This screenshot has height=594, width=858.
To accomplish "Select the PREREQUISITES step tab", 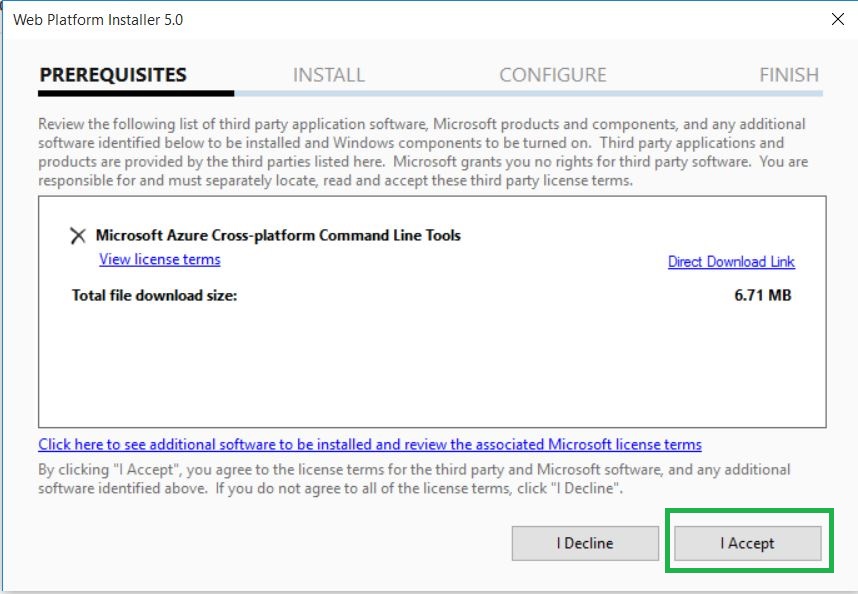I will click(113, 75).
